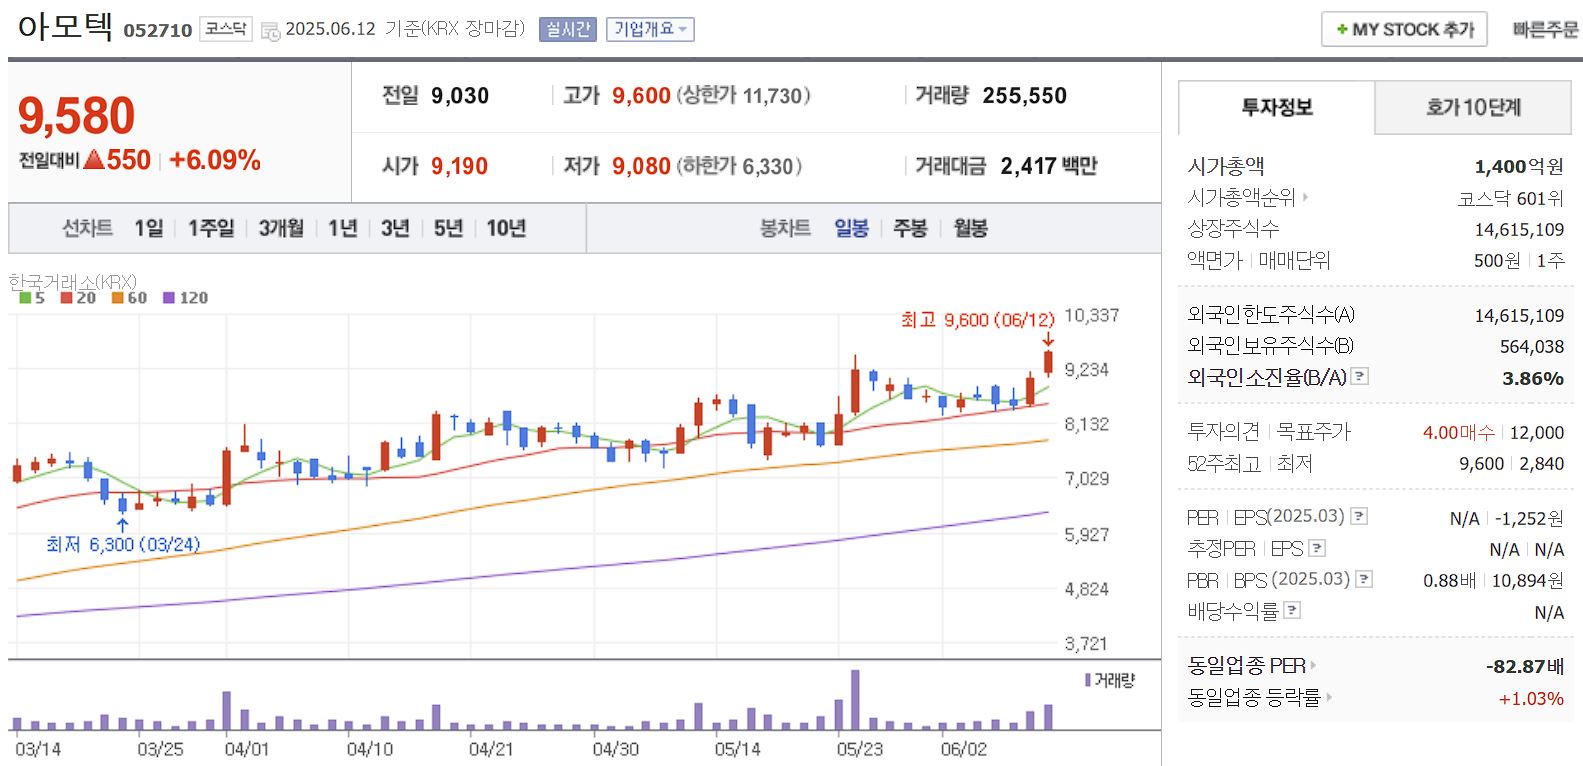Select the 1일 line chart period
The width and height of the screenshot is (1583, 766).
point(149,228)
